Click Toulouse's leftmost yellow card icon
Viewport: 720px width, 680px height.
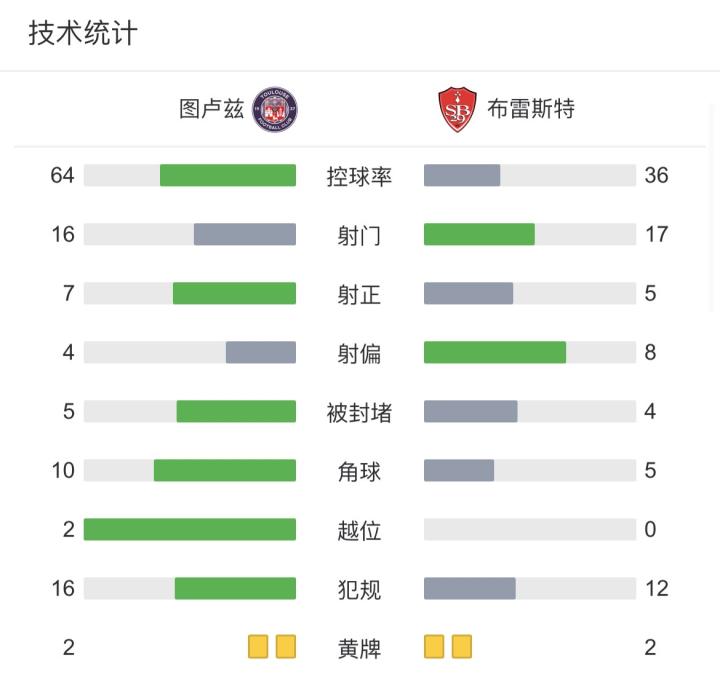259,647
